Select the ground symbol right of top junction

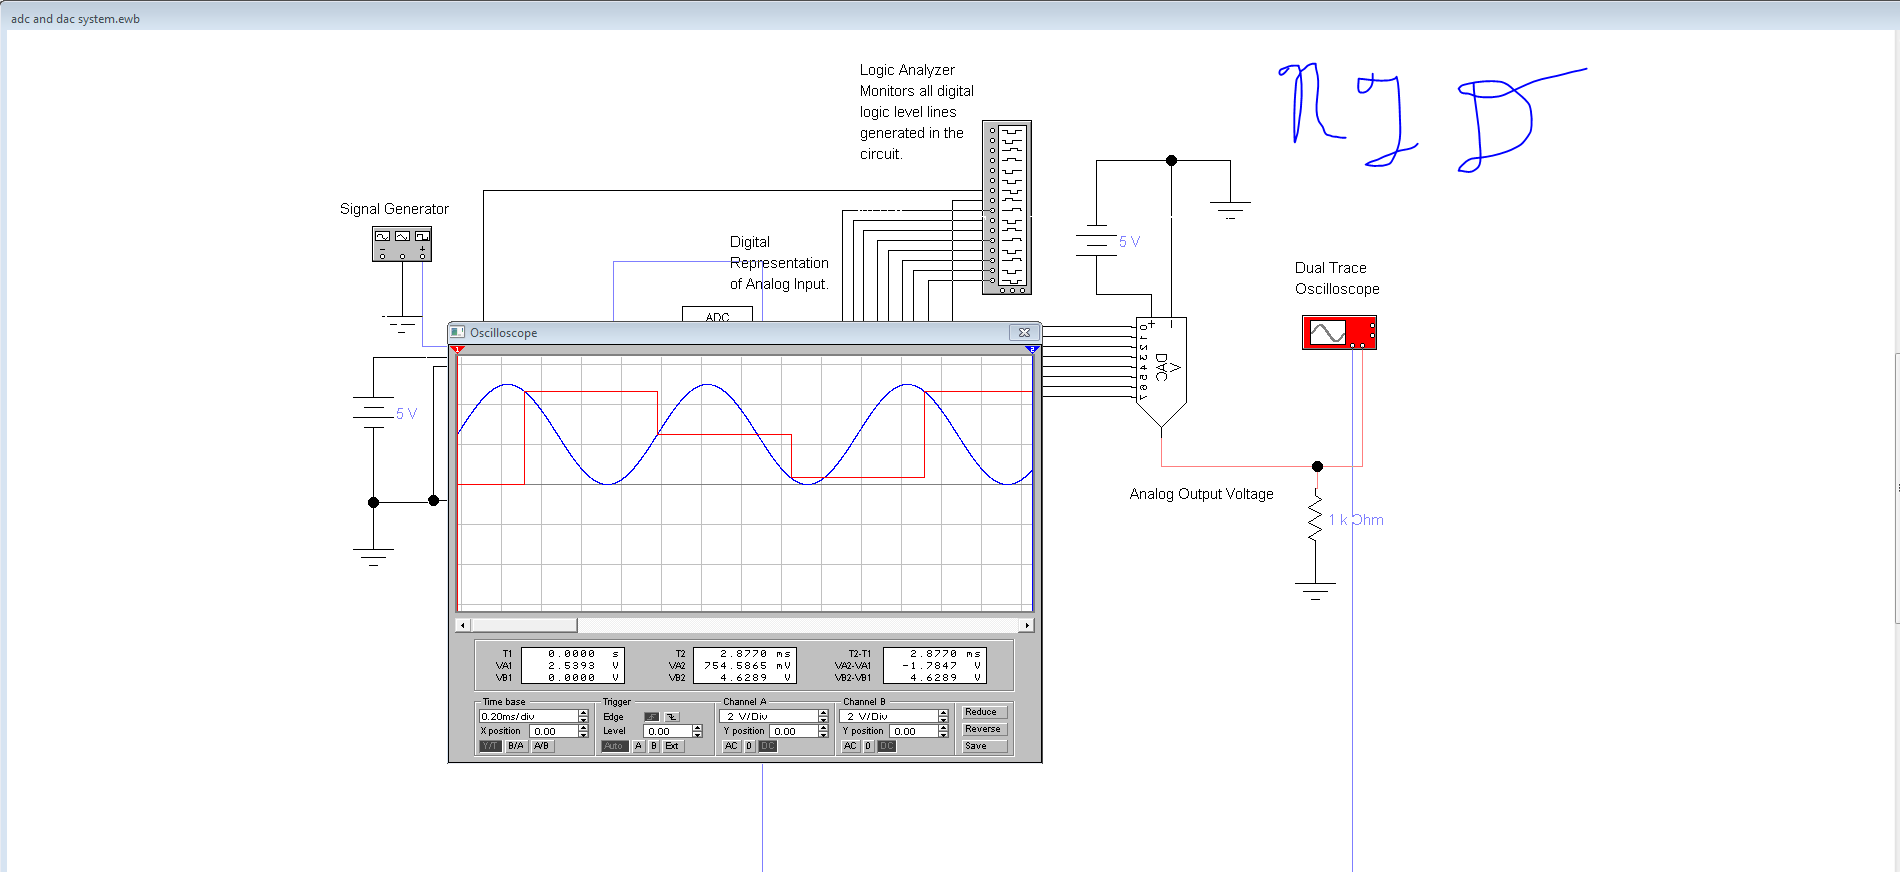coord(1230,210)
